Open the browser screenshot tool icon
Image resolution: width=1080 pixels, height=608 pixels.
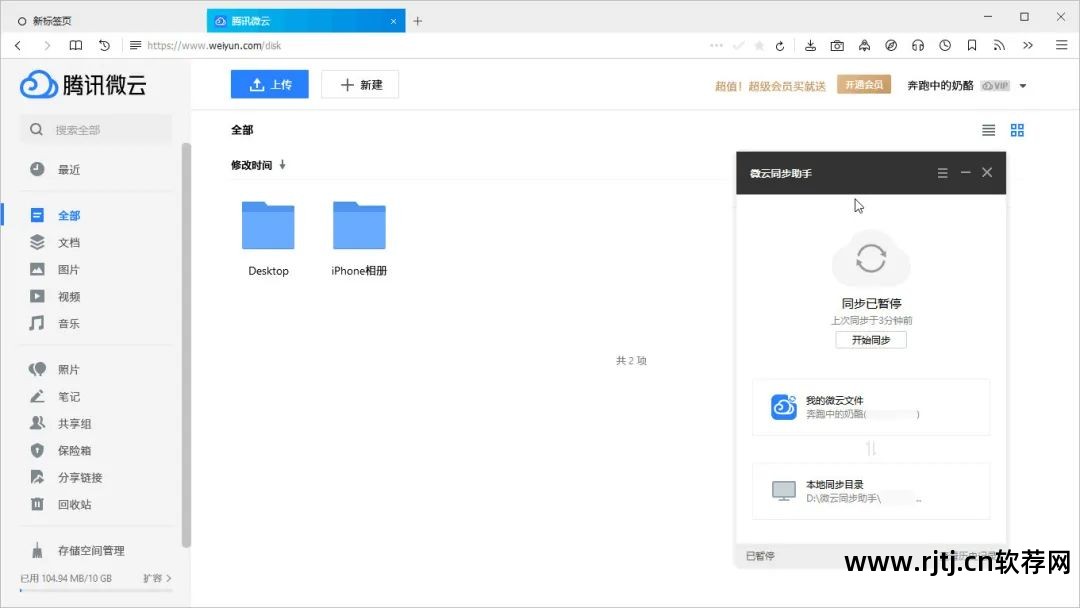click(838, 45)
